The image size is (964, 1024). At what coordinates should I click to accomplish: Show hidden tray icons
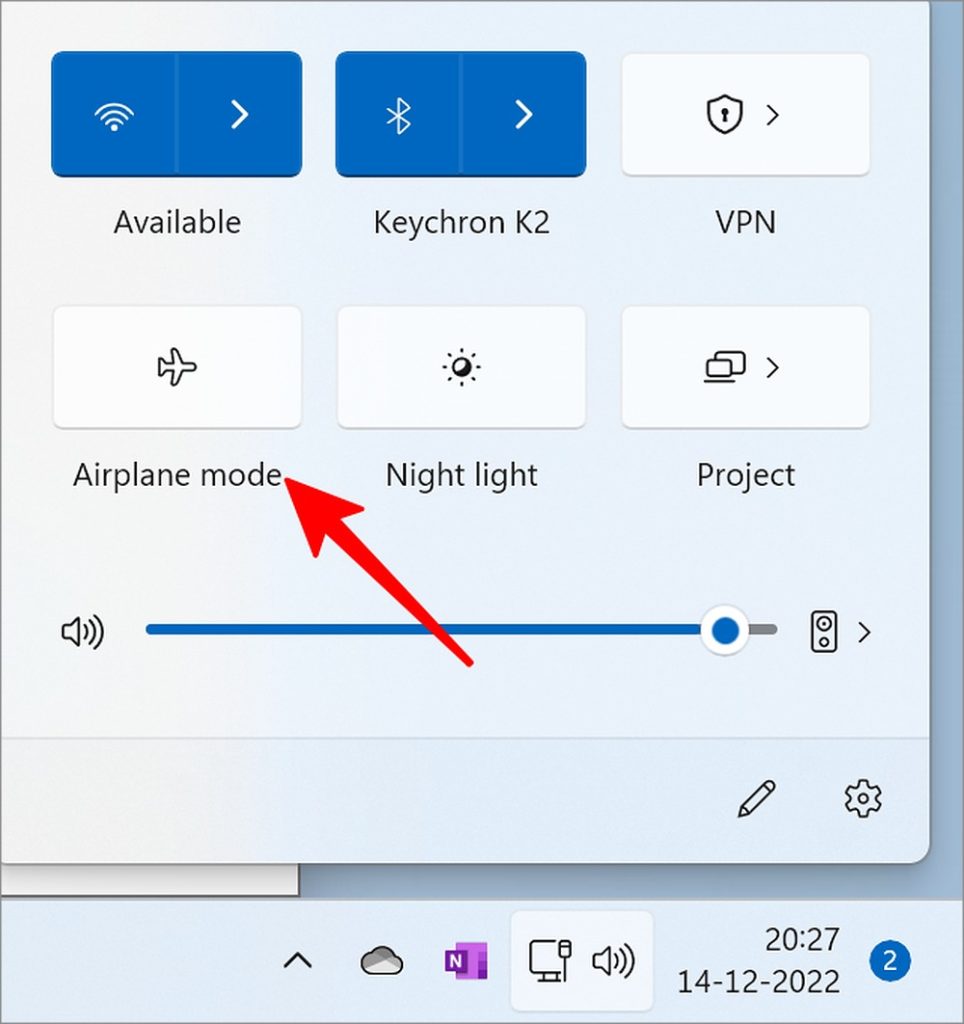tap(297, 962)
